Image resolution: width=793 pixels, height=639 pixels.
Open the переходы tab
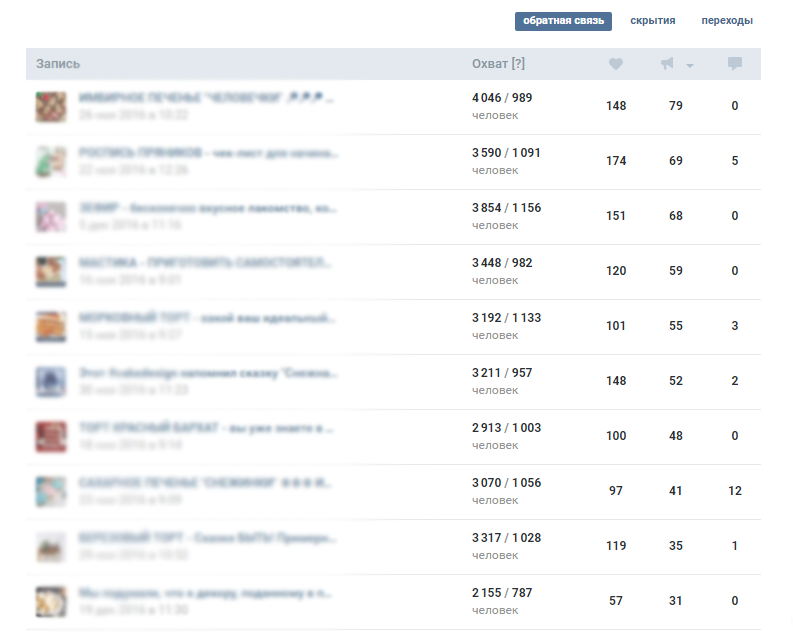[727, 21]
